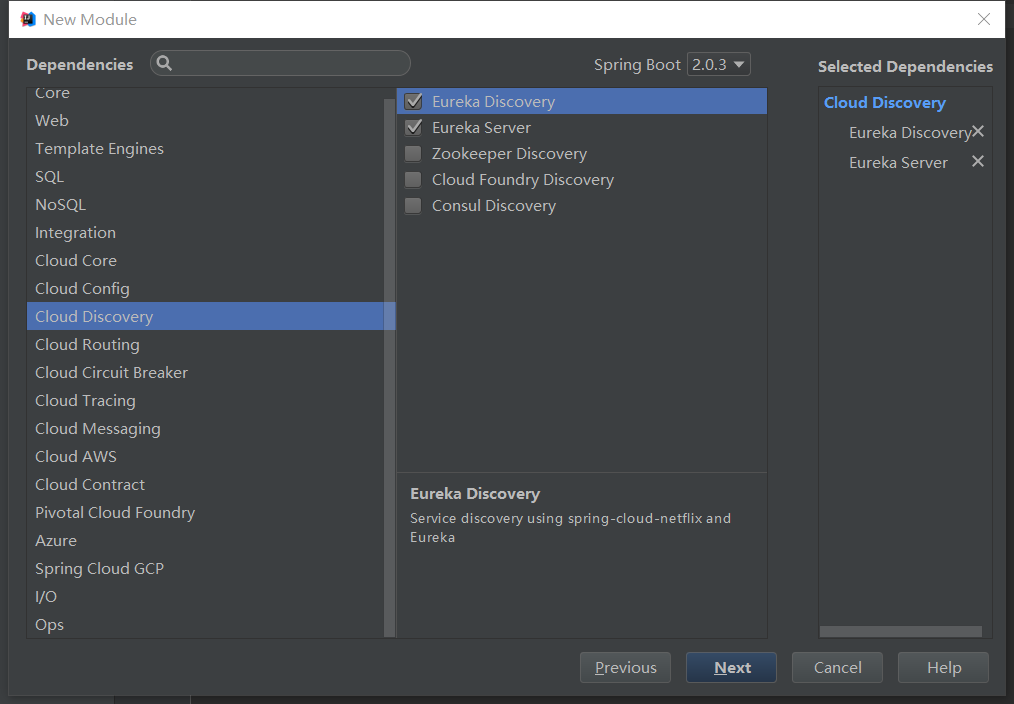Image resolution: width=1014 pixels, height=704 pixels.
Task: Cancel the New Module wizard
Action: coord(837,667)
